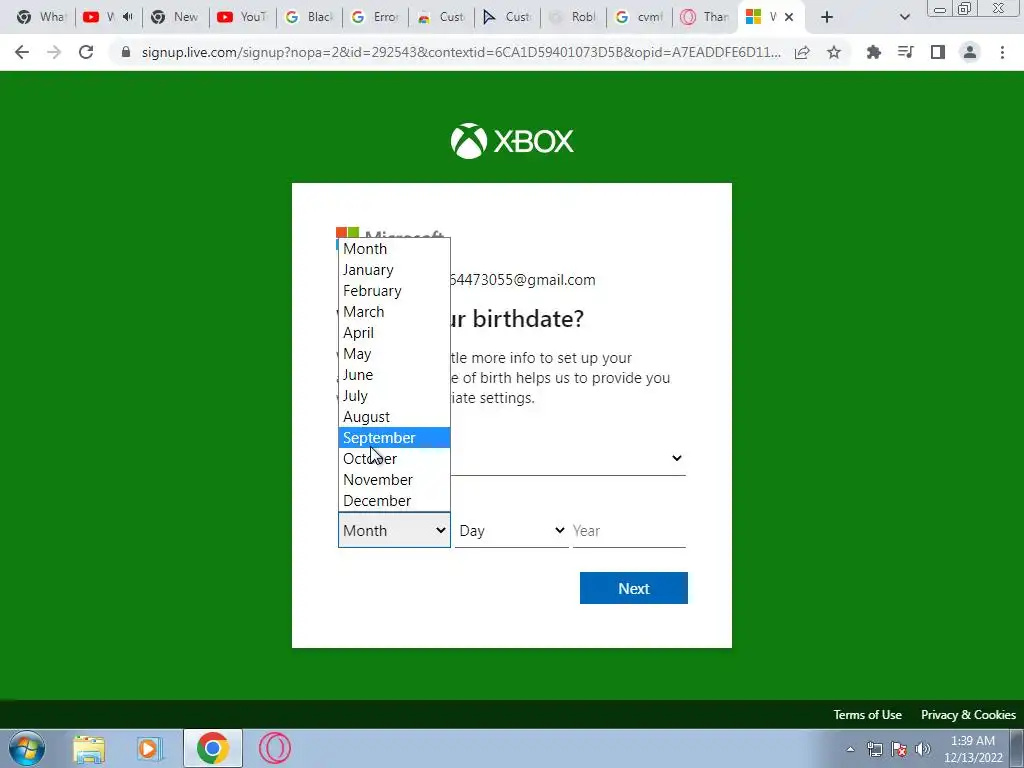Switch to the 'Robl' tab

573,17
